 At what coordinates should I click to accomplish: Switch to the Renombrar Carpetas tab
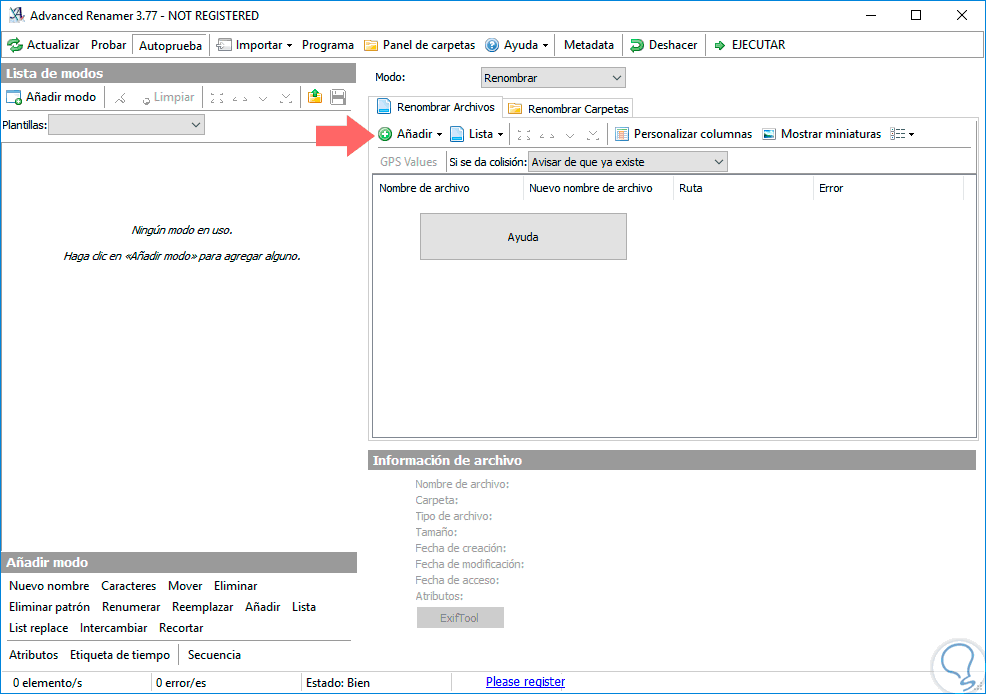(x=568, y=109)
